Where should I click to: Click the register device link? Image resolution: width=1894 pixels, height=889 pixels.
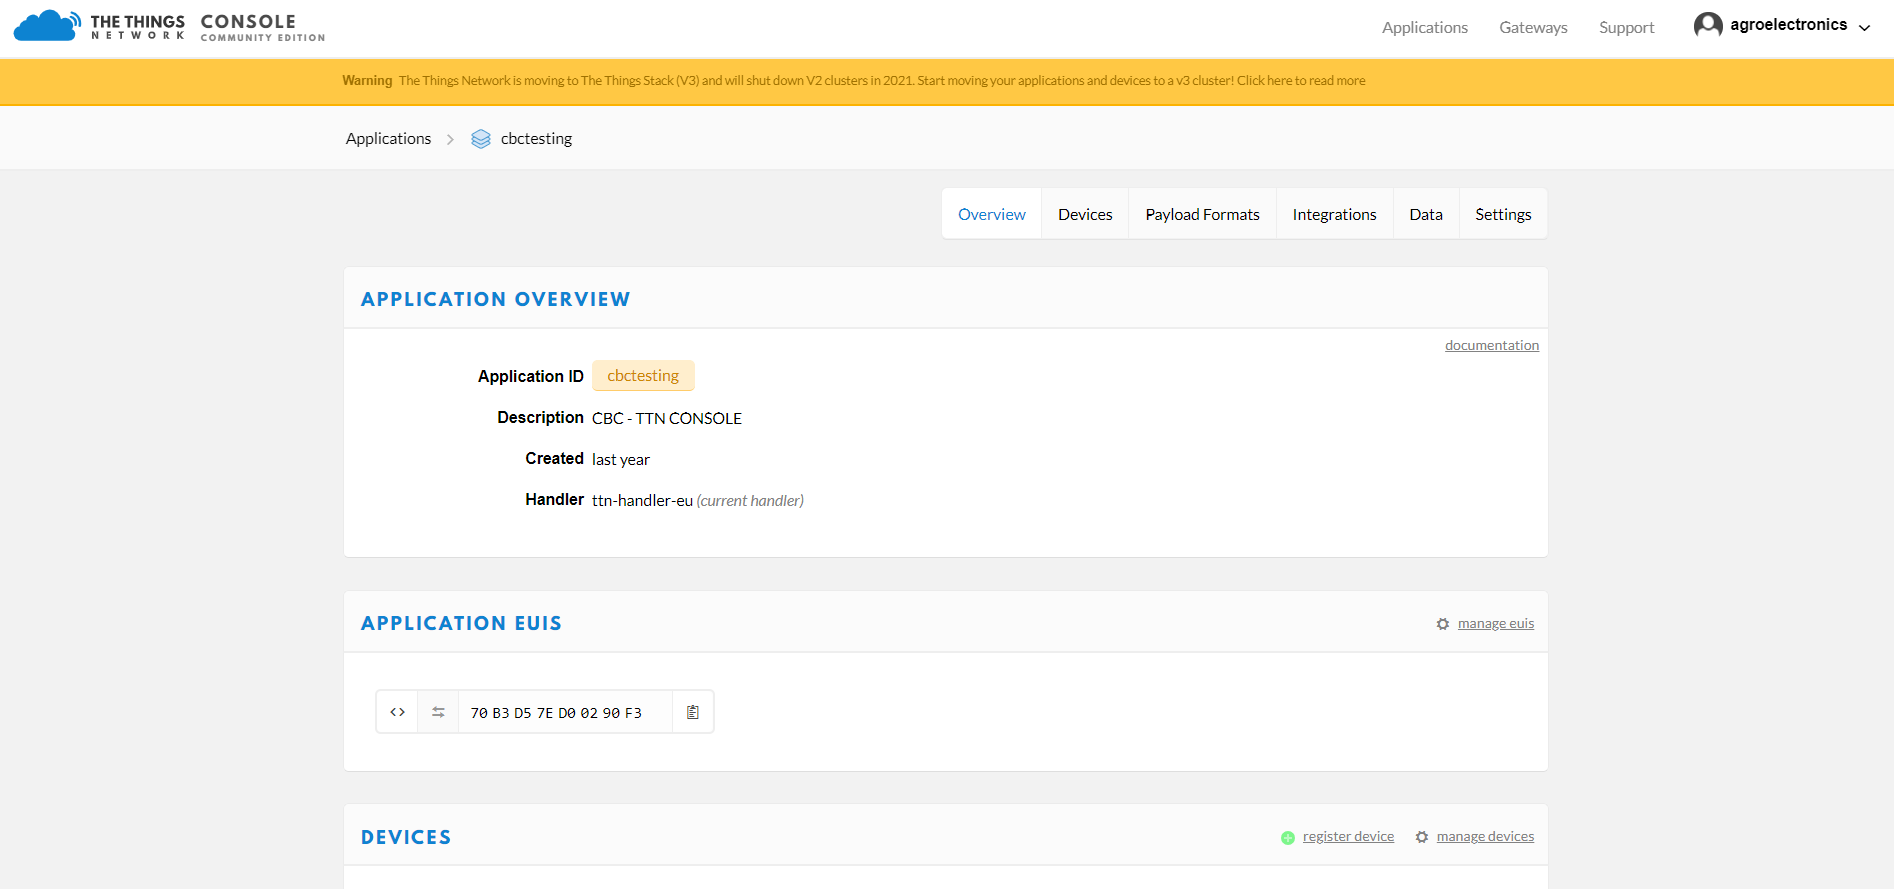pyautogui.click(x=1348, y=837)
